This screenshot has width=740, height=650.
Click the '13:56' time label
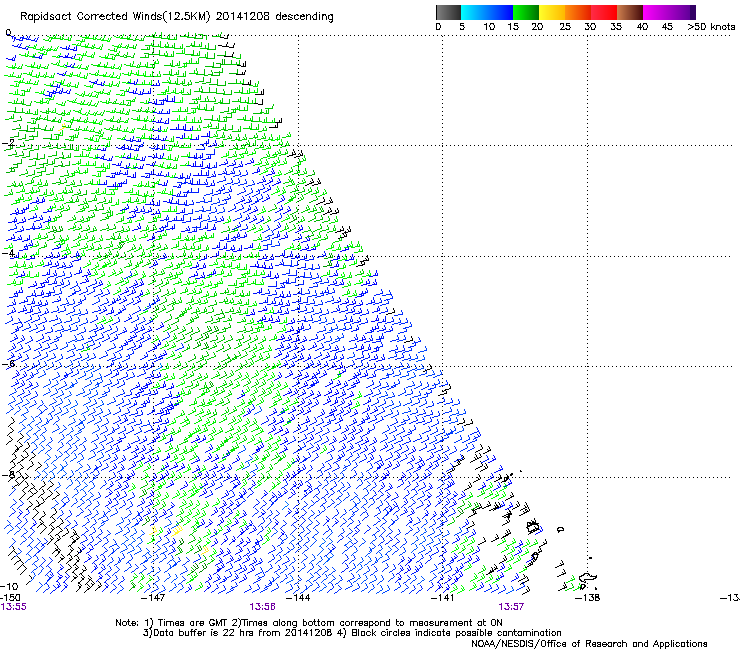262,607
